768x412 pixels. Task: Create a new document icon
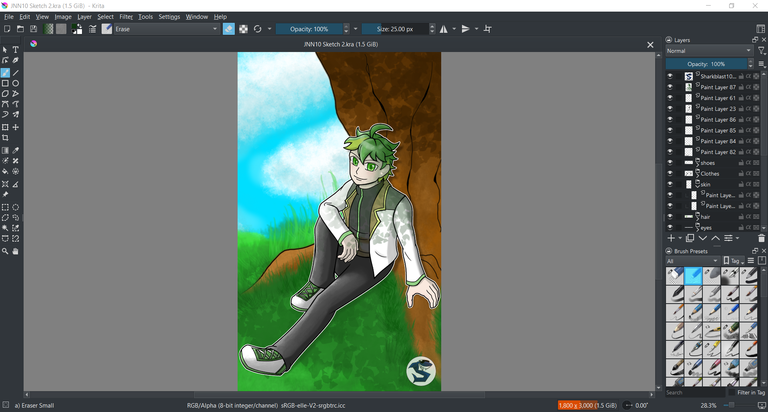pyautogui.click(x=7, y=29)
